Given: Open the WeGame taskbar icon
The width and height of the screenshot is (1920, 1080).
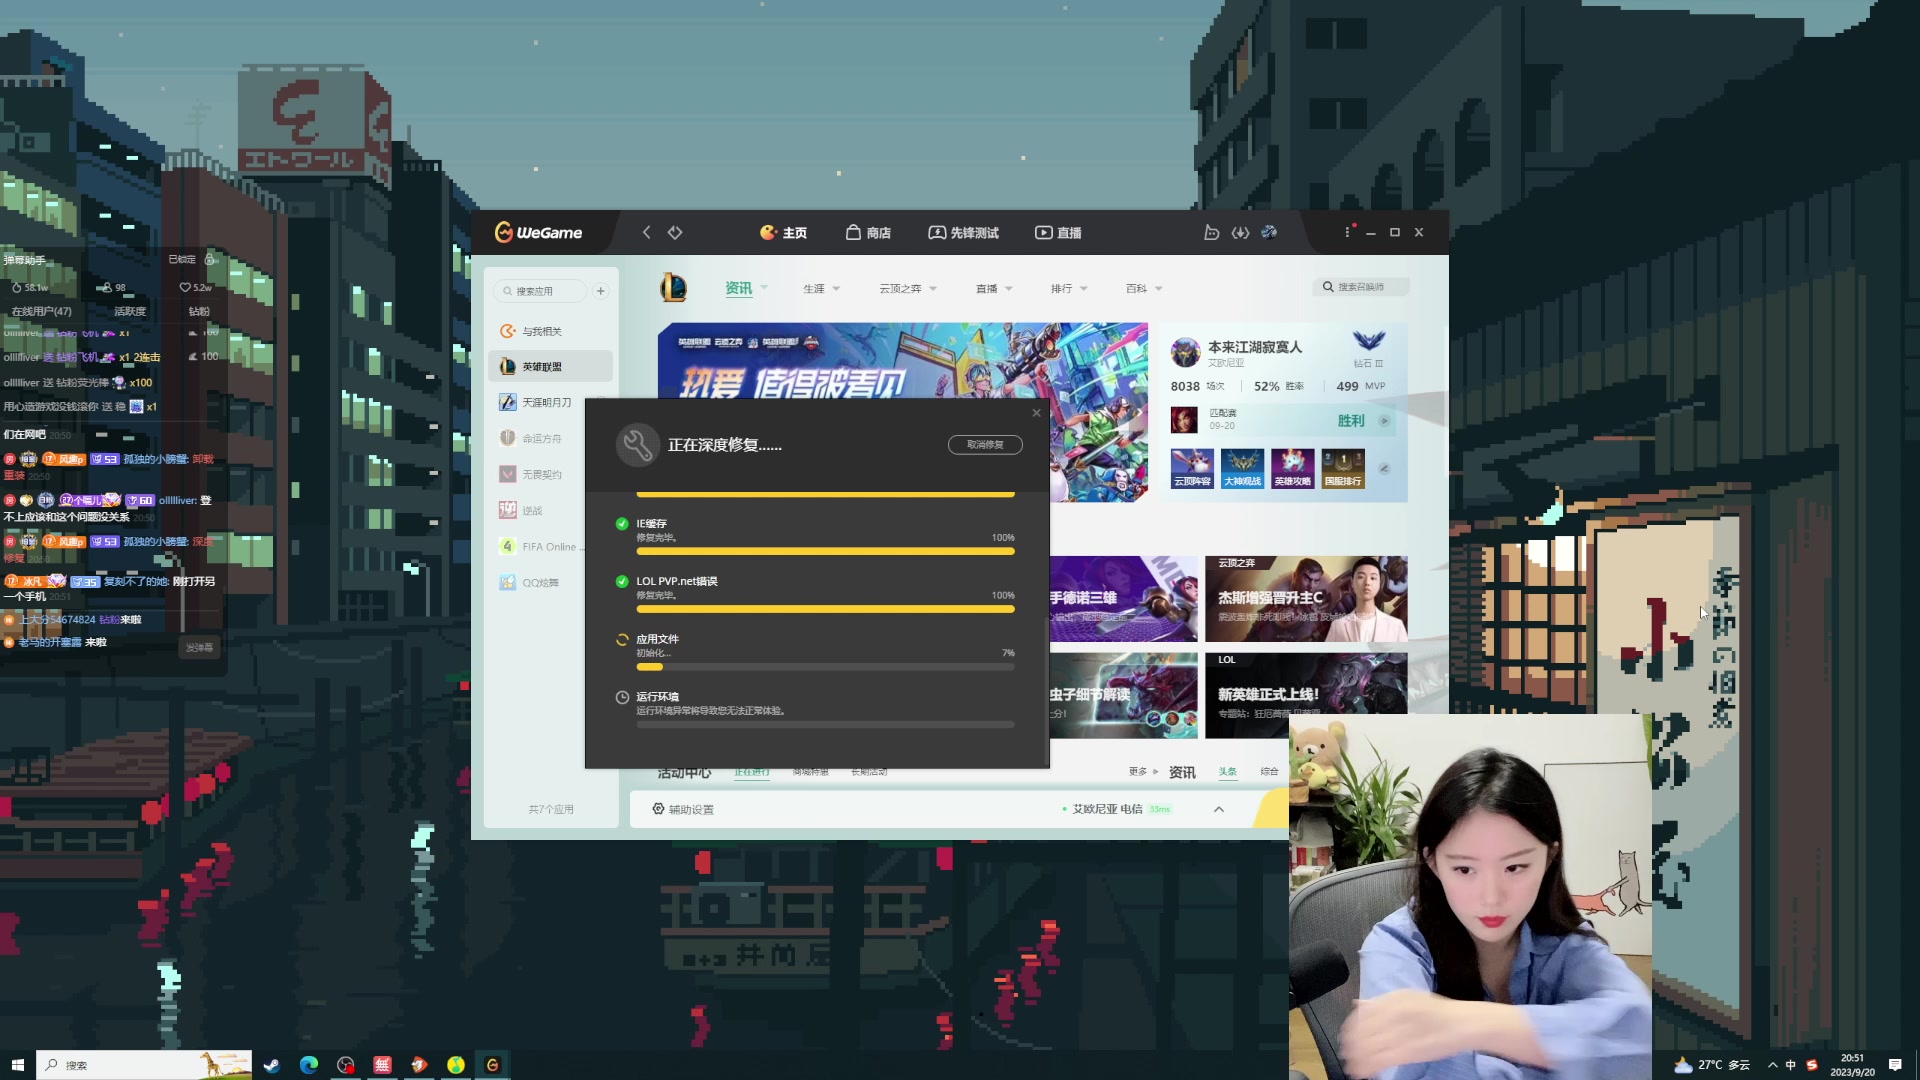Looking at the screenshot, I should [492, 1065].
